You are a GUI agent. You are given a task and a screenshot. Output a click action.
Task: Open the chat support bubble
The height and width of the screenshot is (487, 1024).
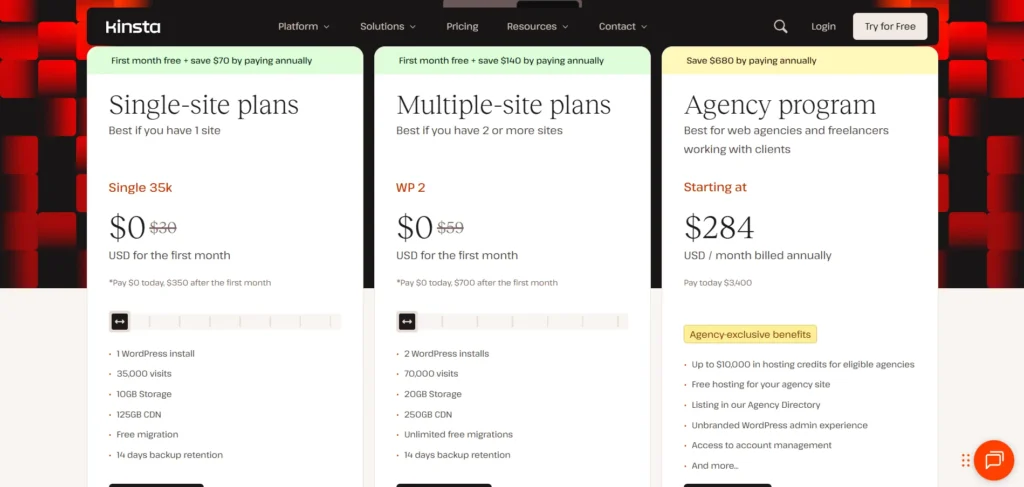coord(993,460)
